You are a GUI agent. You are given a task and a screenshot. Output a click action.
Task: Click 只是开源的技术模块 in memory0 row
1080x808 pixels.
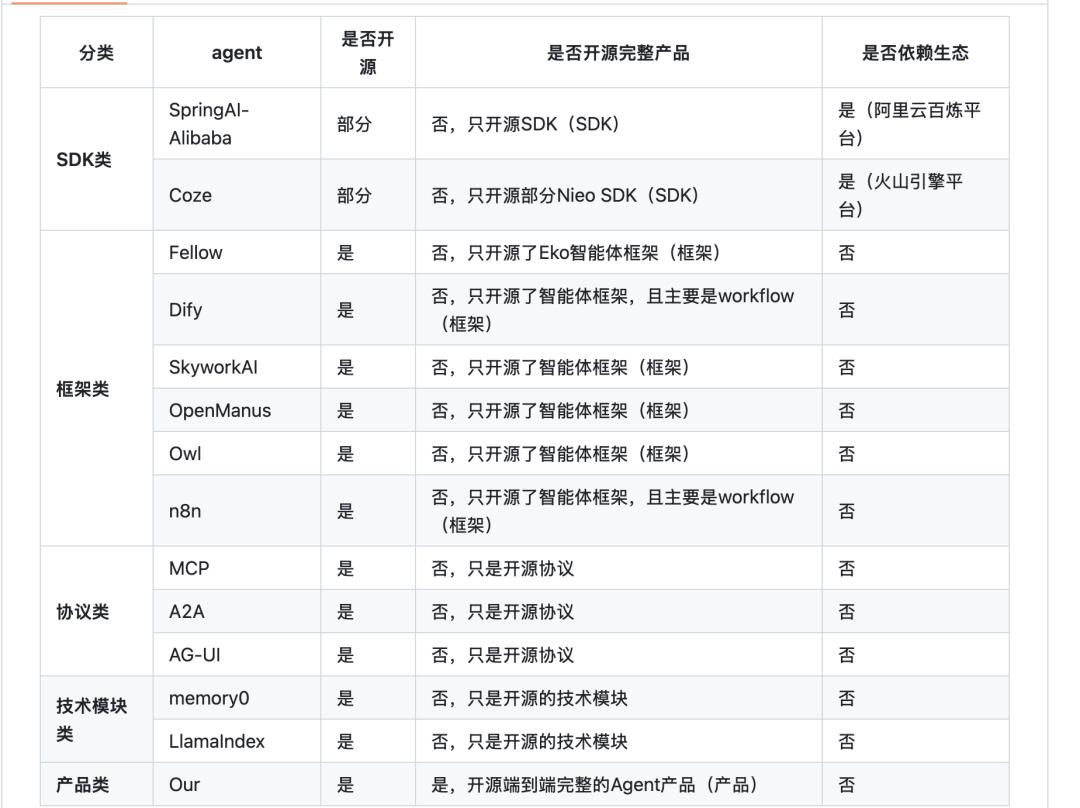[x=619, y=698]
